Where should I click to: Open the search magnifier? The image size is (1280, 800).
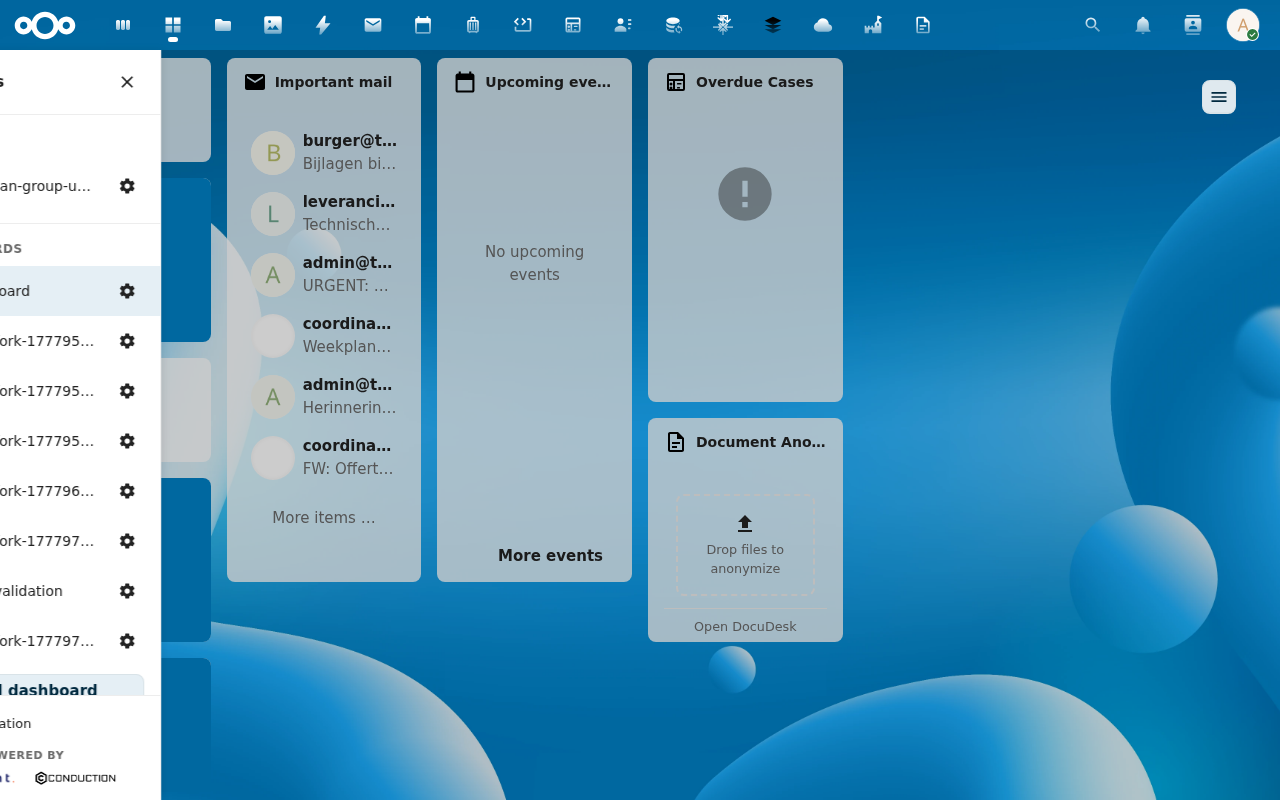point(1093,25)
